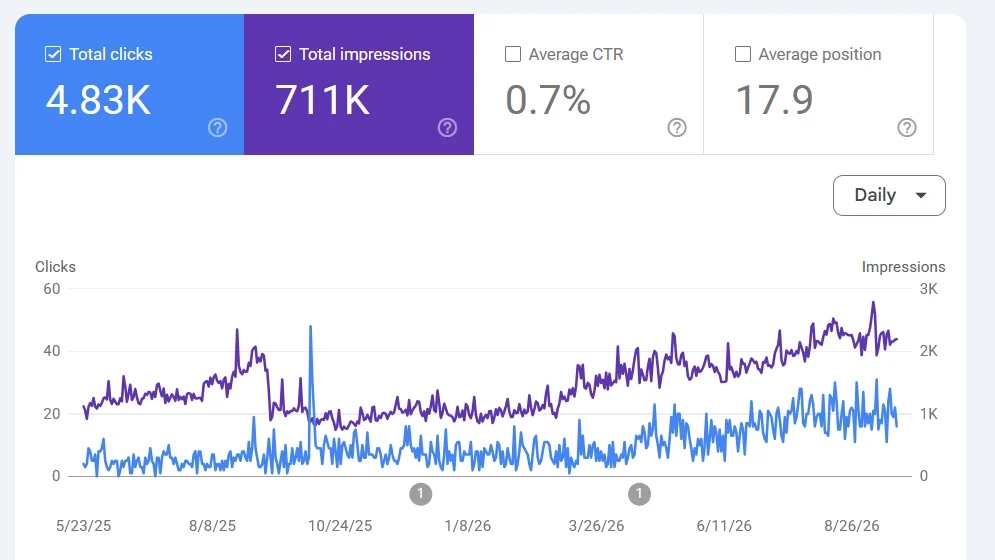Enable the Average position checkbox

[742, 54]
